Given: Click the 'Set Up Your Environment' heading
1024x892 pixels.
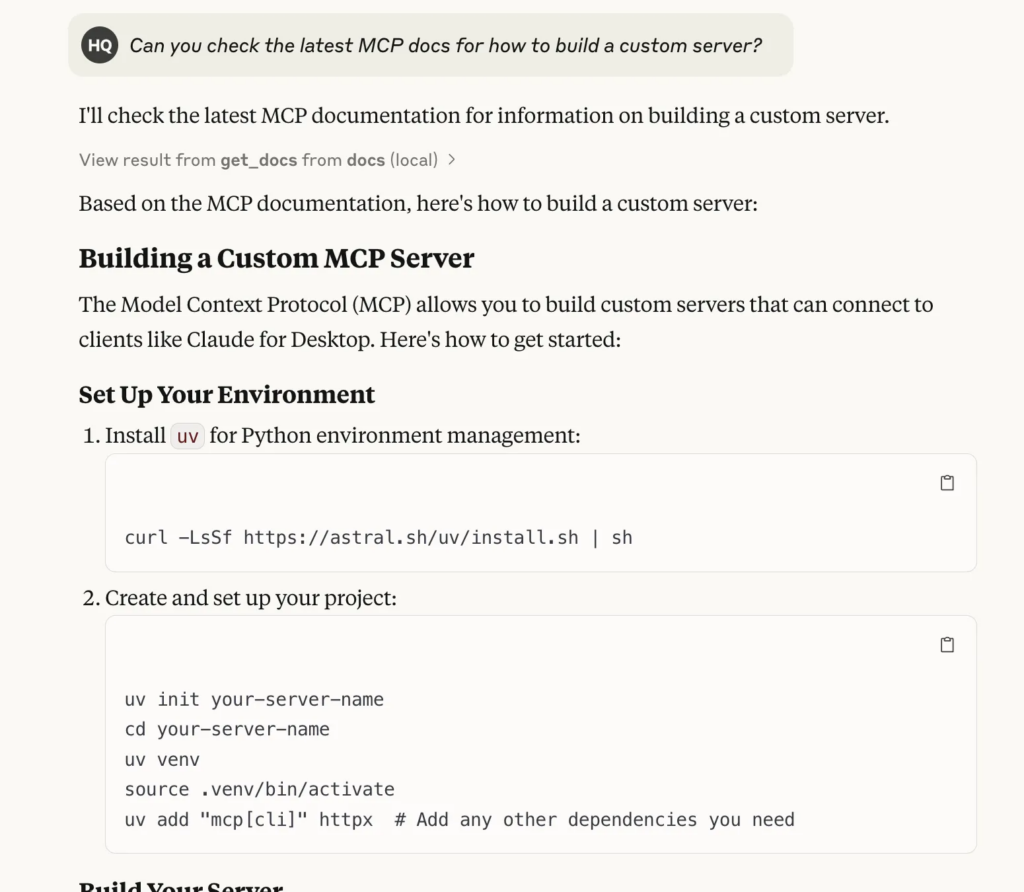Looking at the screenshot, I should [x=227, y=394].
